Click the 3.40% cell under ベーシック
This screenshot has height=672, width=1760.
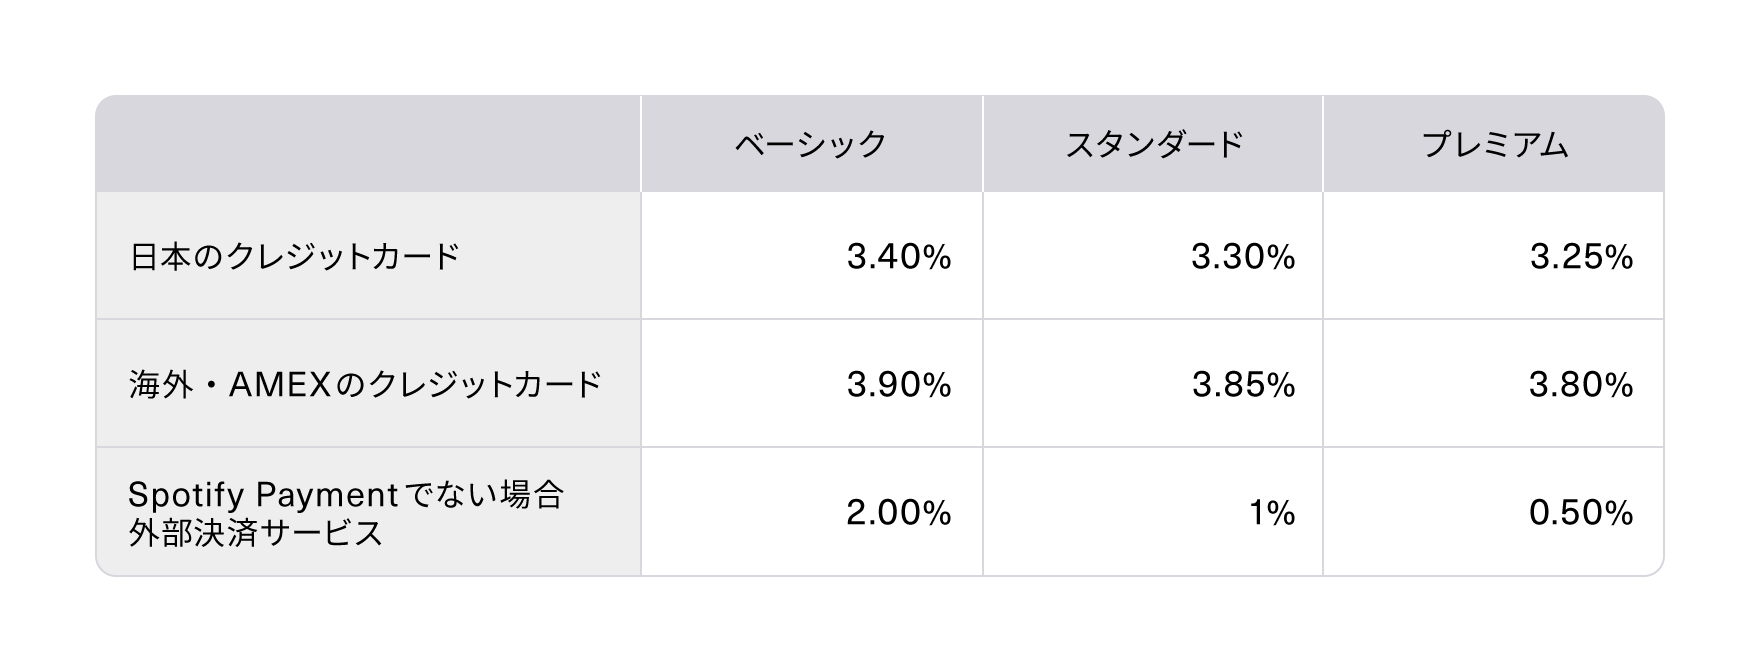click(898, 257)
